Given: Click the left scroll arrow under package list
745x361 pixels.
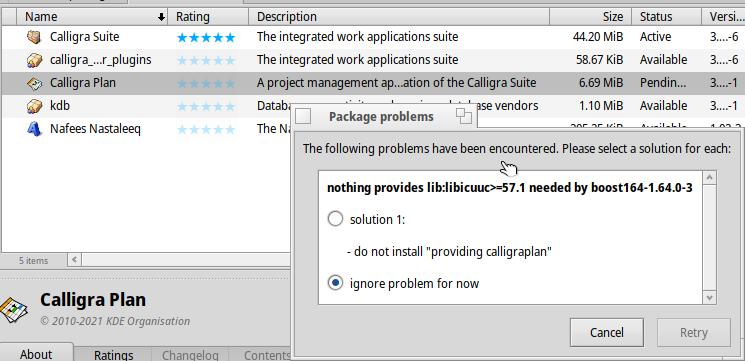Looking at the screenshot, I should point(75,260).
